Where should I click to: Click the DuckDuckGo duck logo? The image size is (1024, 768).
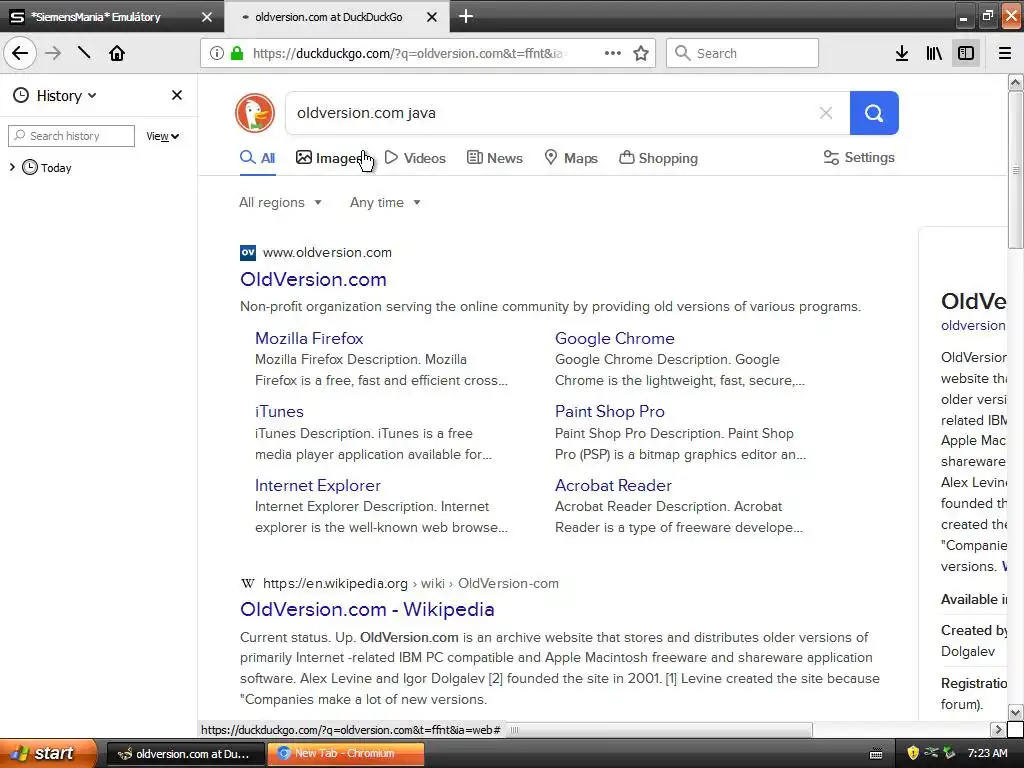tap(255, 113)
